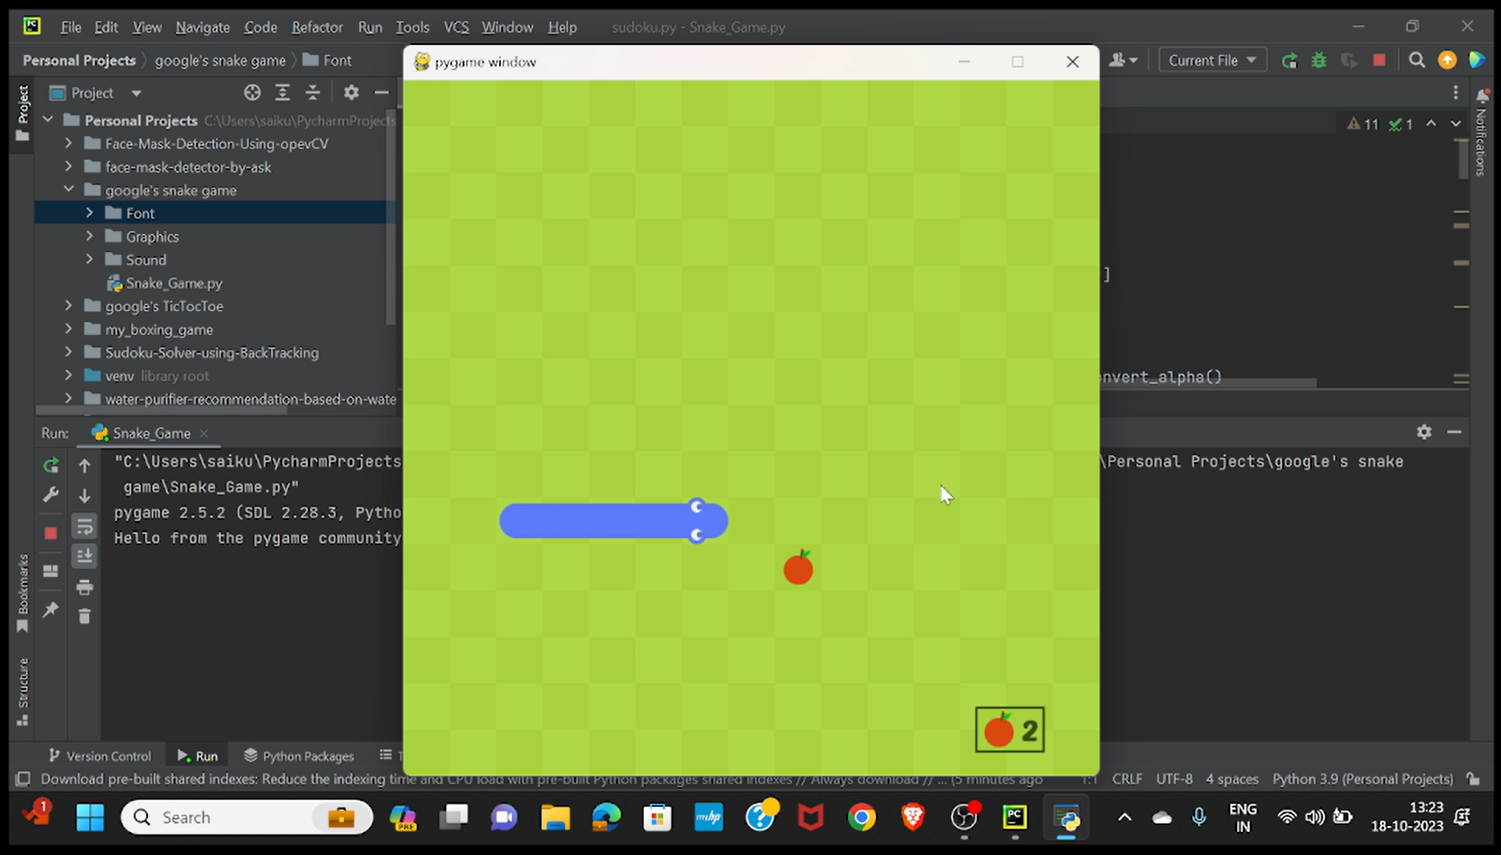Go to previous highlighted error arrow

[1431, 124]
